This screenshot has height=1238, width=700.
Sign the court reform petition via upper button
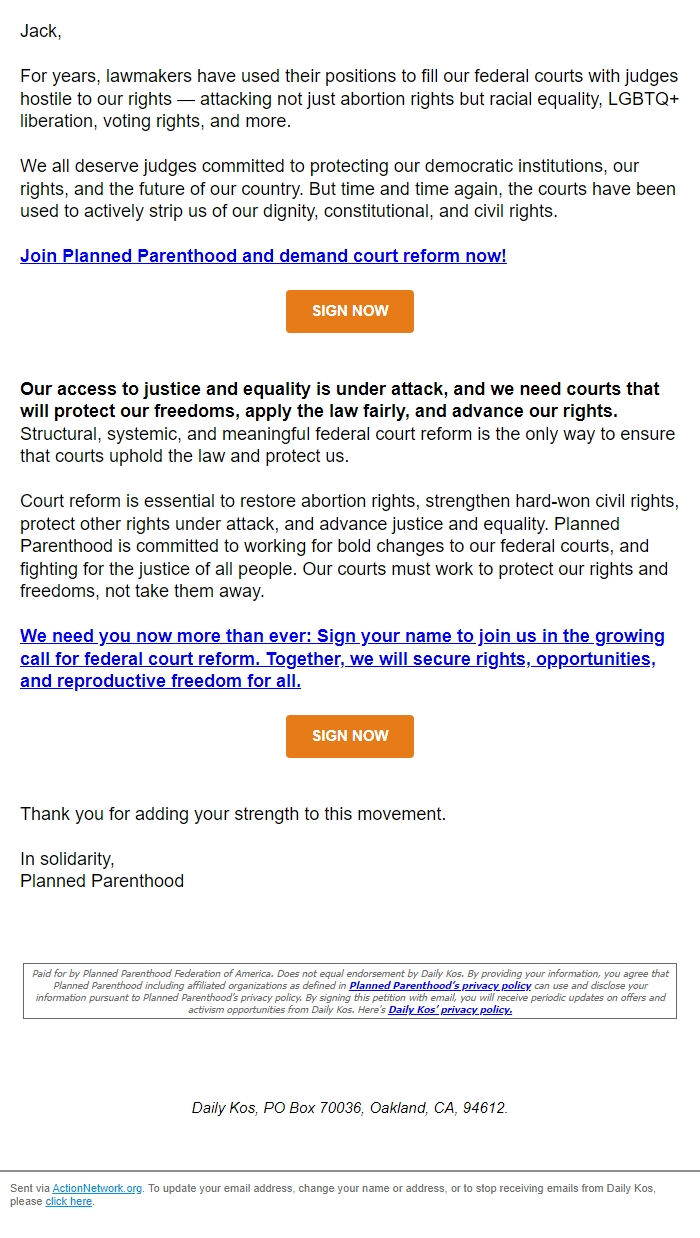pyautogui.click(x=349, y=311)
